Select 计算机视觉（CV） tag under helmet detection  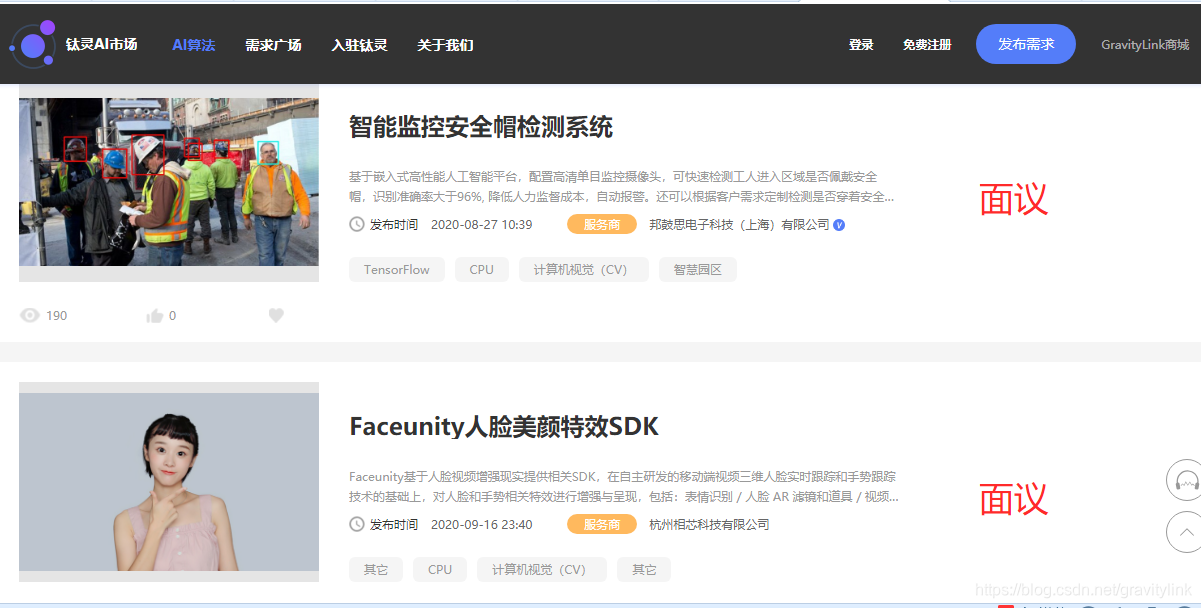pos(584,270)
